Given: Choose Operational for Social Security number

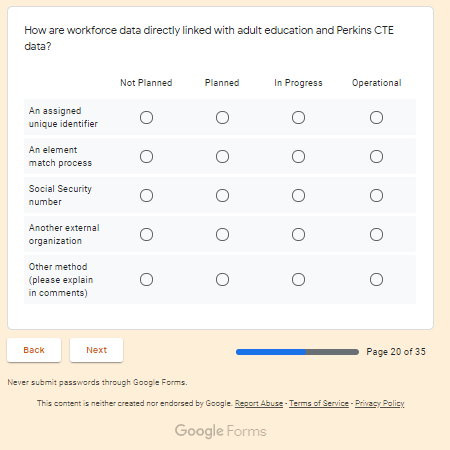Looking at the screenshot, I should pyautogui.click(x=376, y=195).
